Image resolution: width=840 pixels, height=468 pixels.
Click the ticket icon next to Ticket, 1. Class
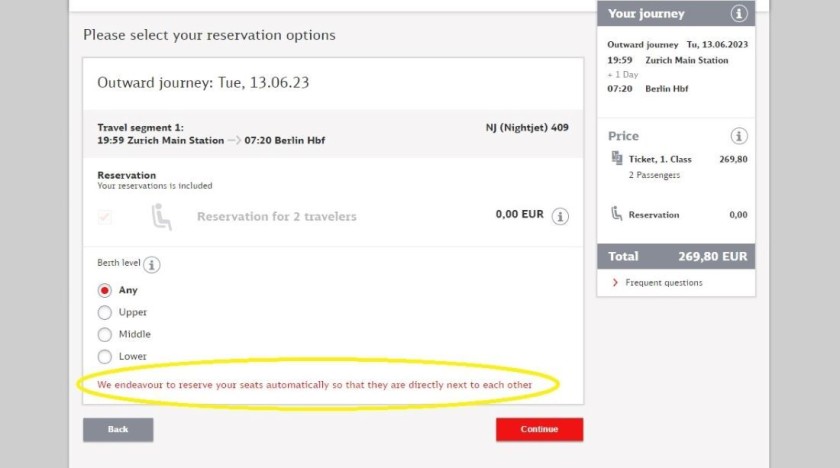pyautogui.click(x=617, y=158)
